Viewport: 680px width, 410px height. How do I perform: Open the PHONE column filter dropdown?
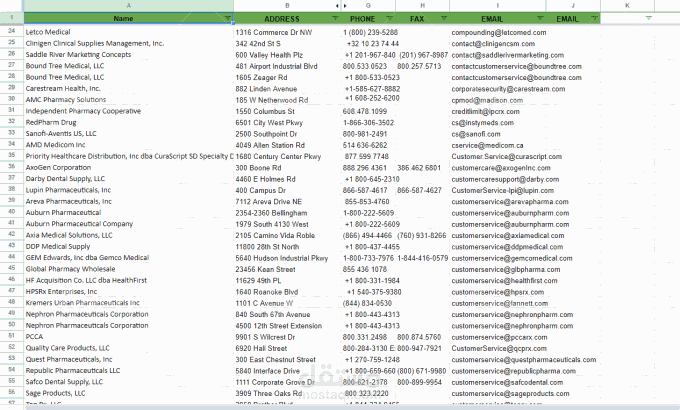click(389, 18)
